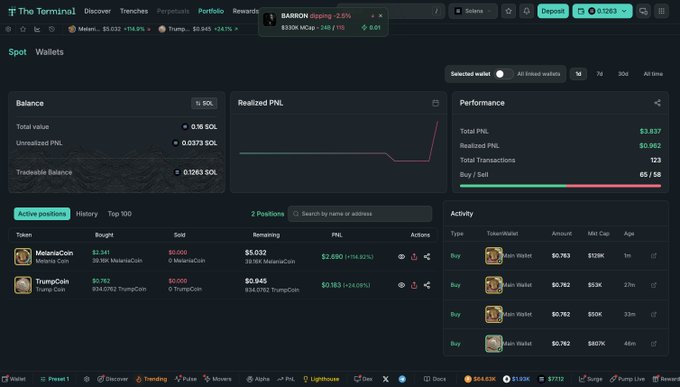Open Lighthouse in the bottom bar
Viewport: 680px width, 387px height.
pos(321,379)
